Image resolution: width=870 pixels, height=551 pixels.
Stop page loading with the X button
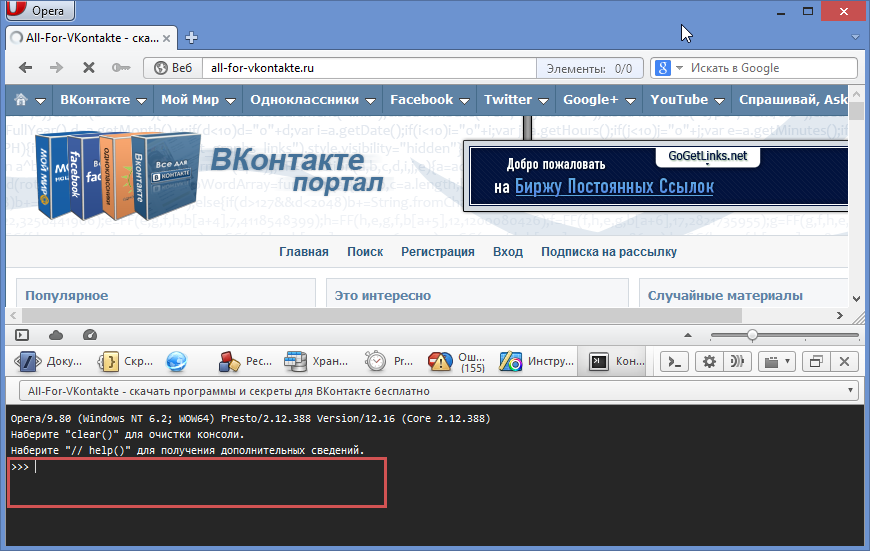(88, 68)
